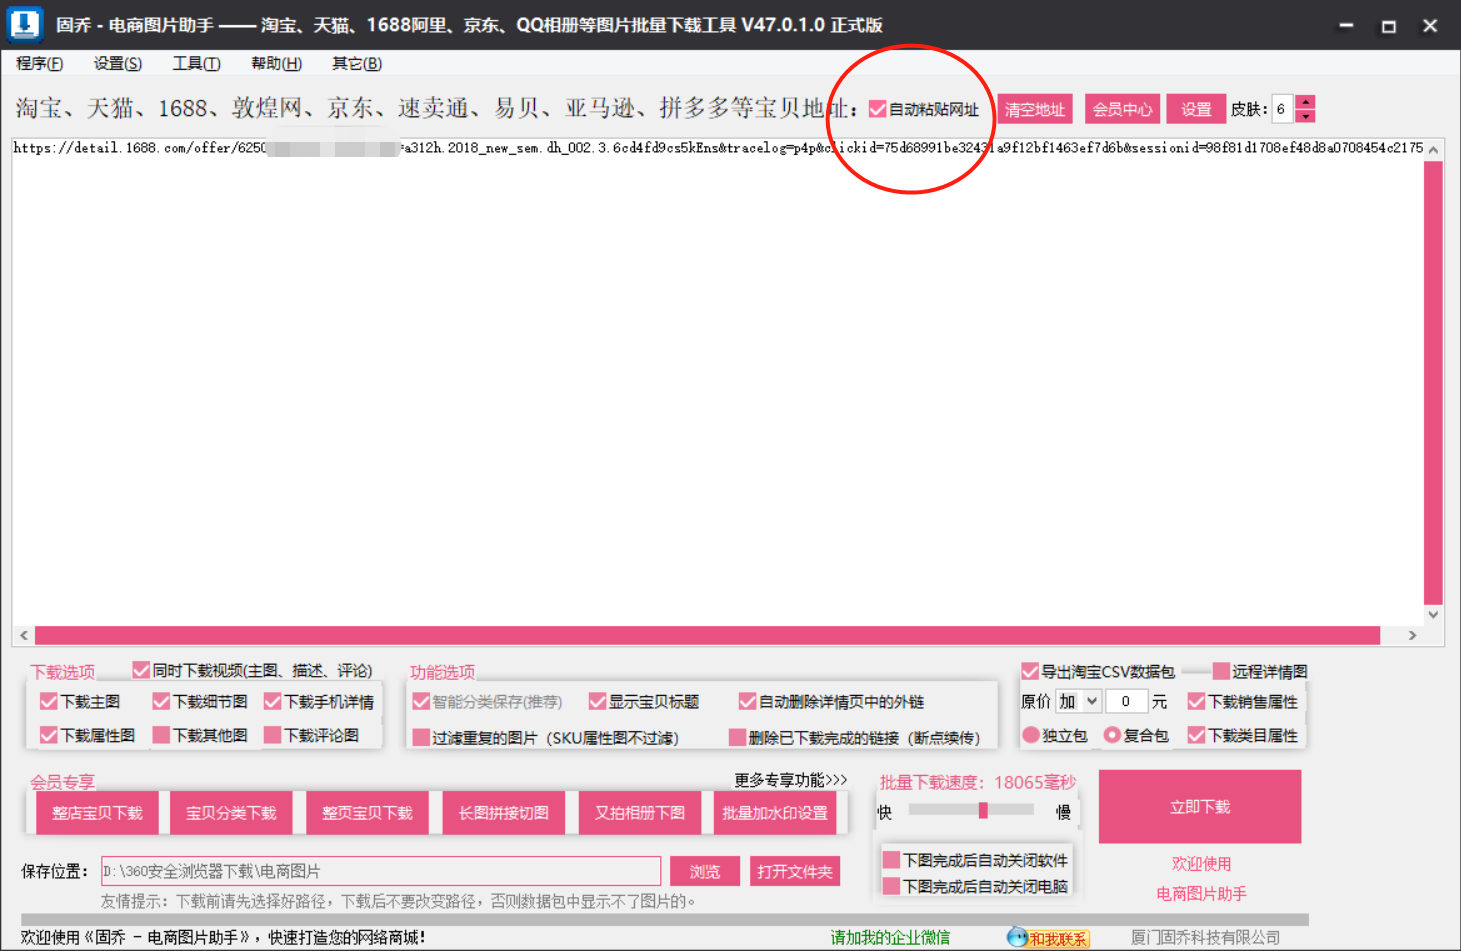Click 长图拼接切图 button
The height and width of the screenshot is (951, 1461).
pyautogui.click(x=503, y=813)
